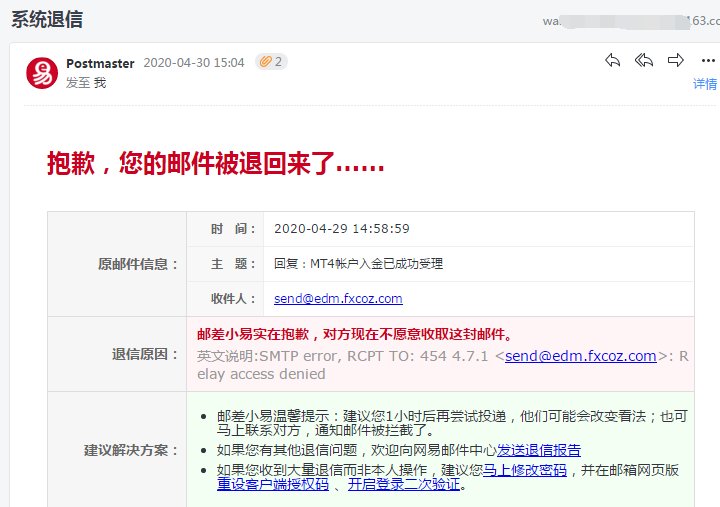Viewport: 720px width, 507px height.
Task: Open the 重设客户端授权码 link
Action: pyautogui.click(x=273, y=484)
